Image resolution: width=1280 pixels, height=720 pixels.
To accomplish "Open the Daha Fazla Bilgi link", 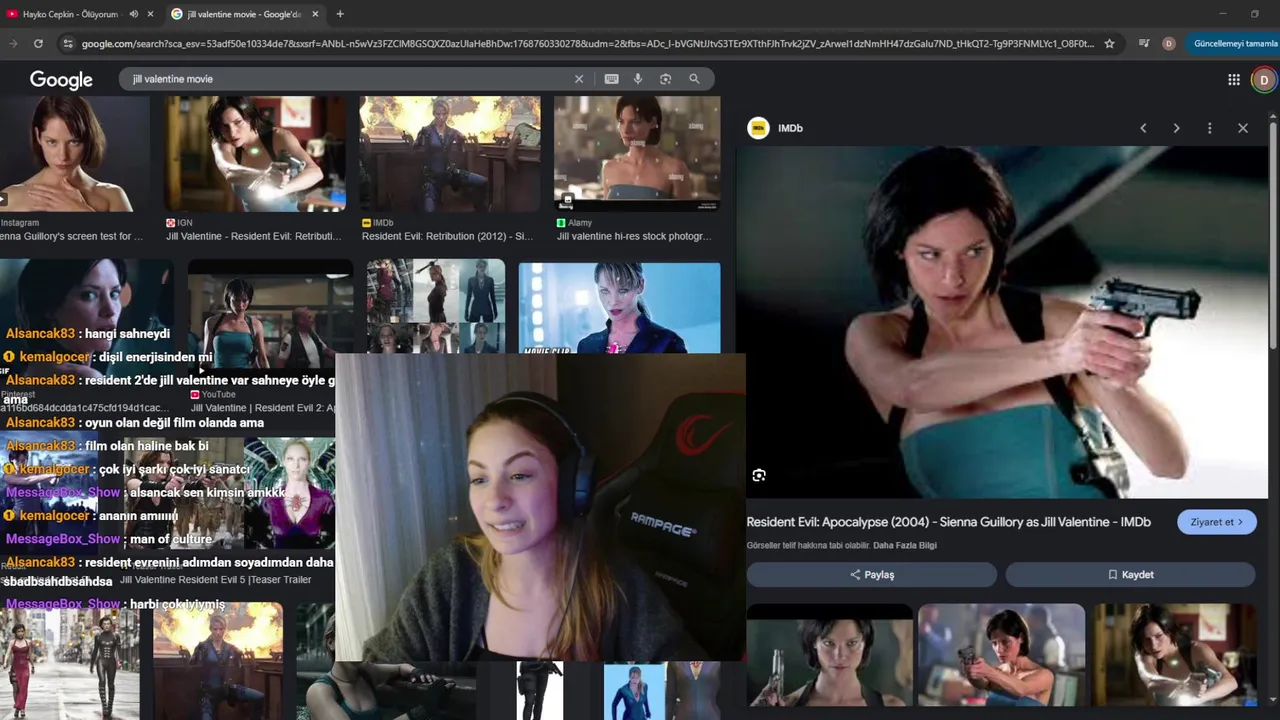I will click(x=905, y=545).
